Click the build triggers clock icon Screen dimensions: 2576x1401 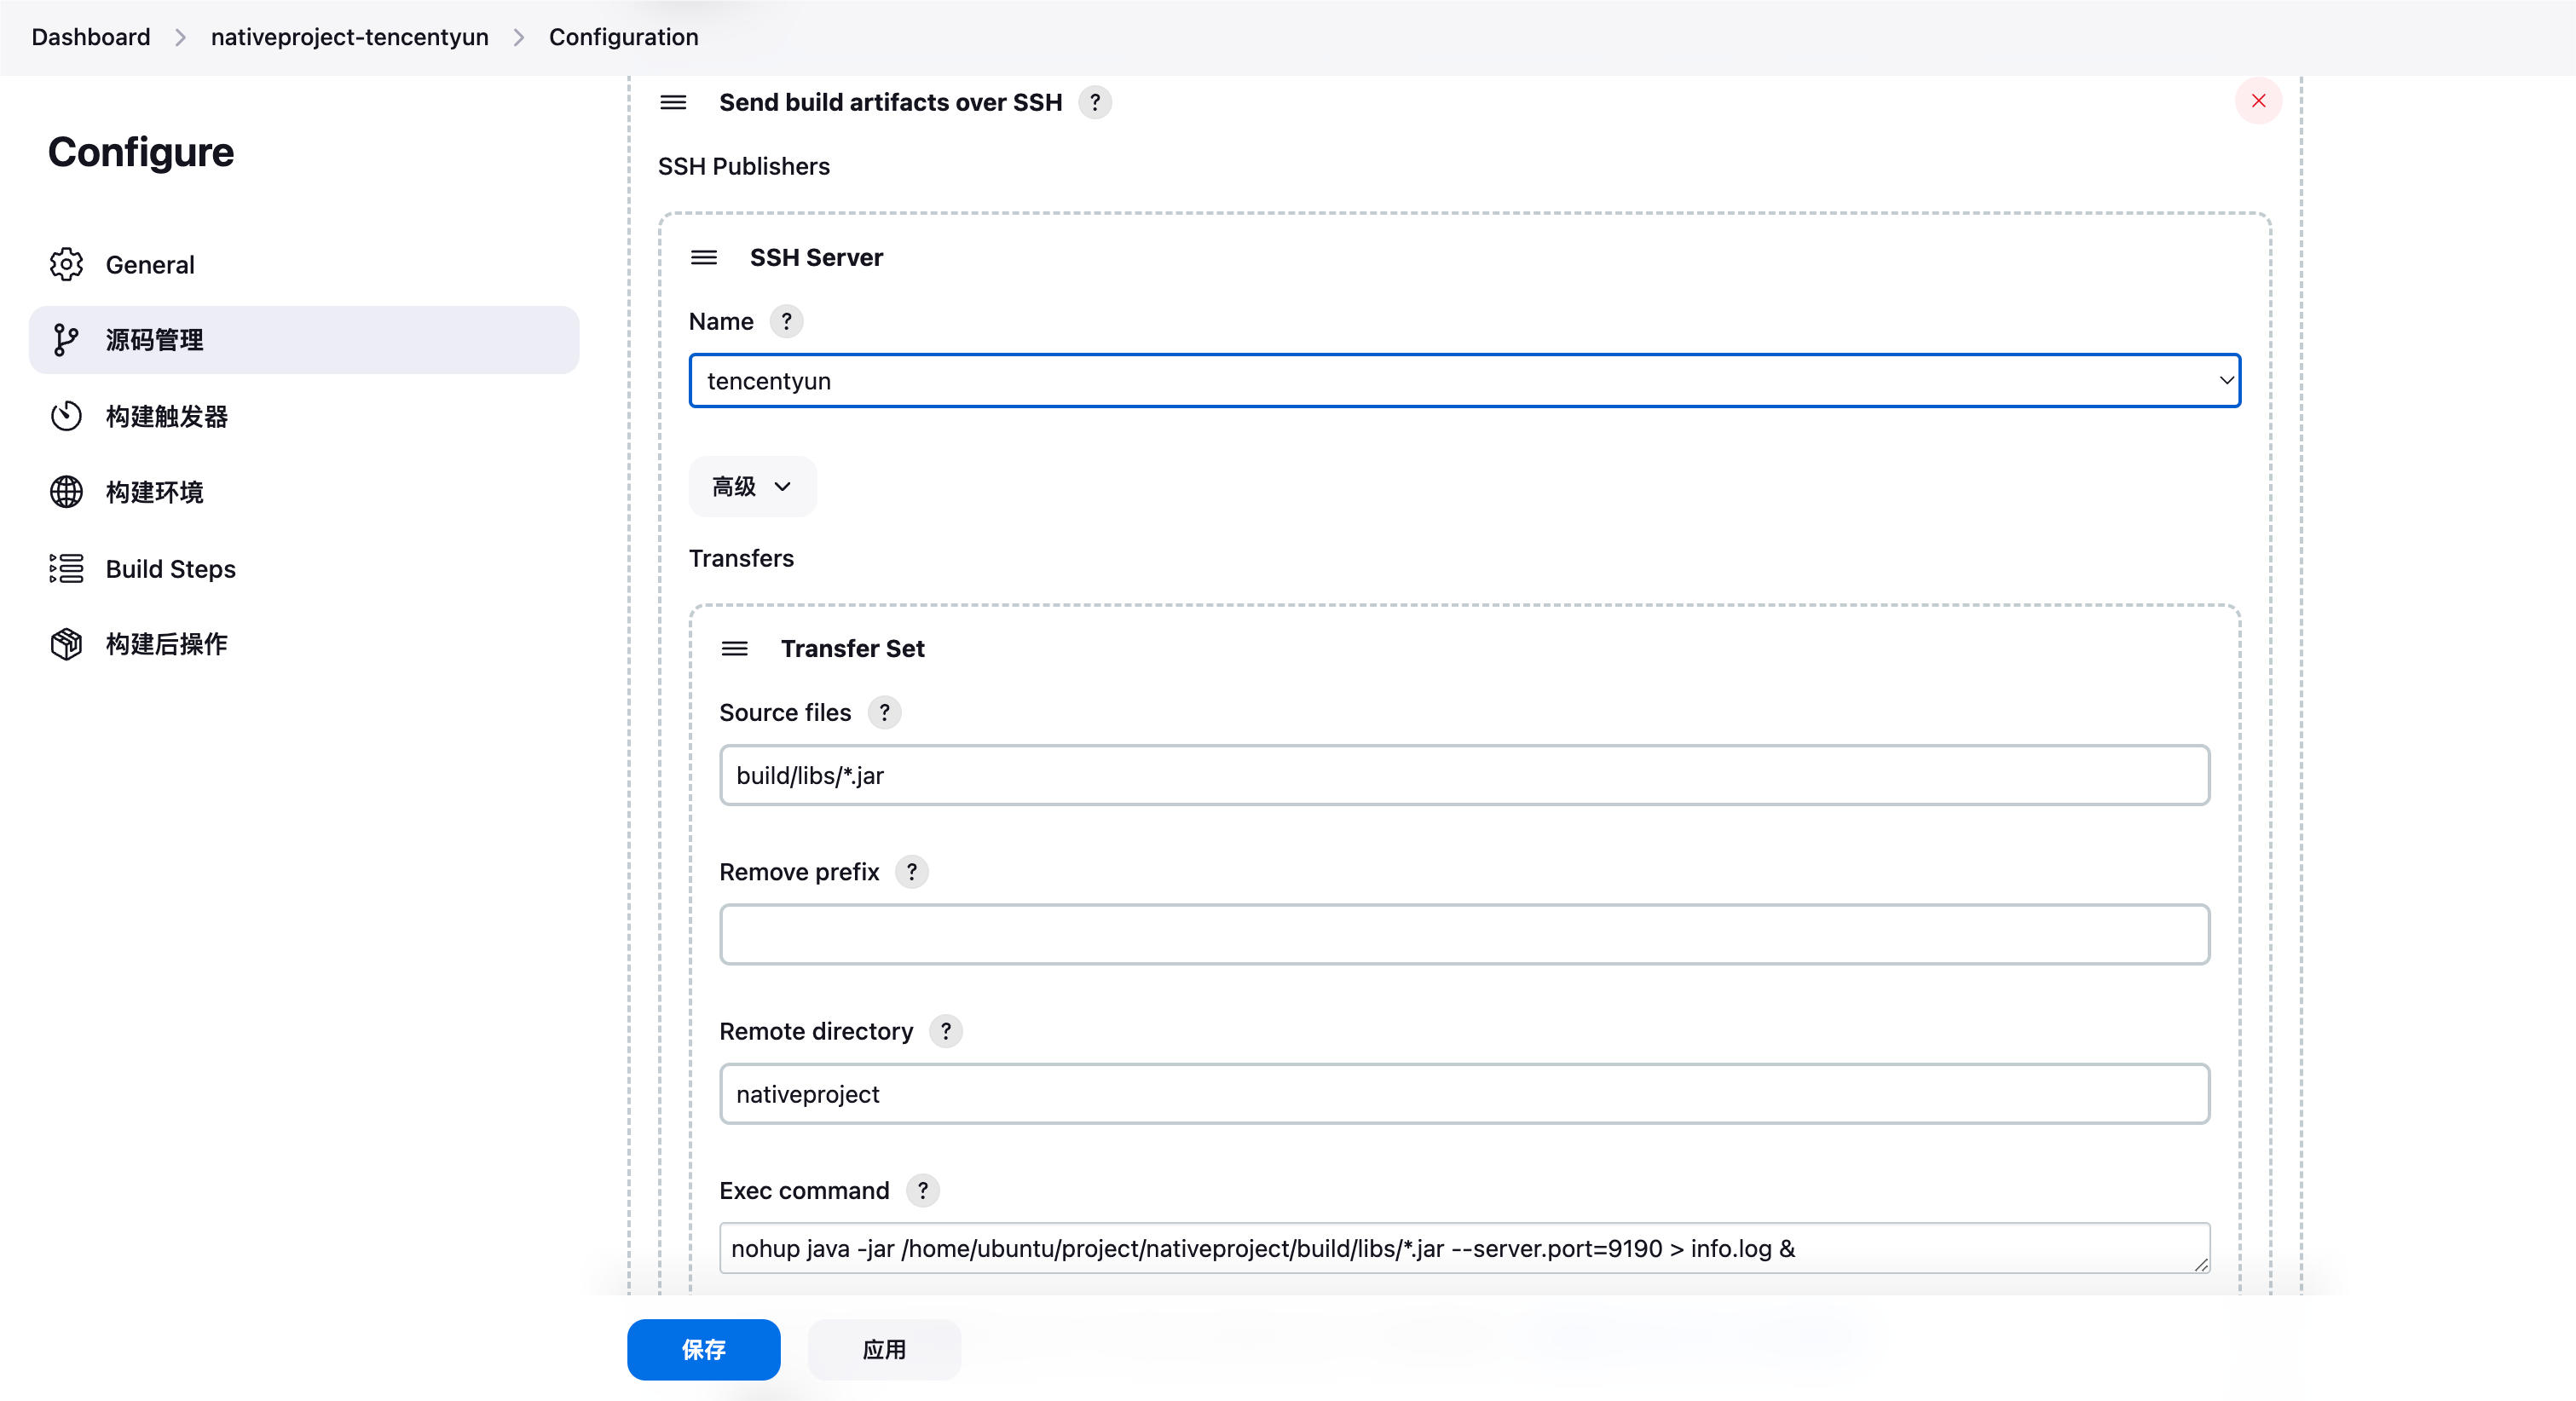(x=66, y=416)
